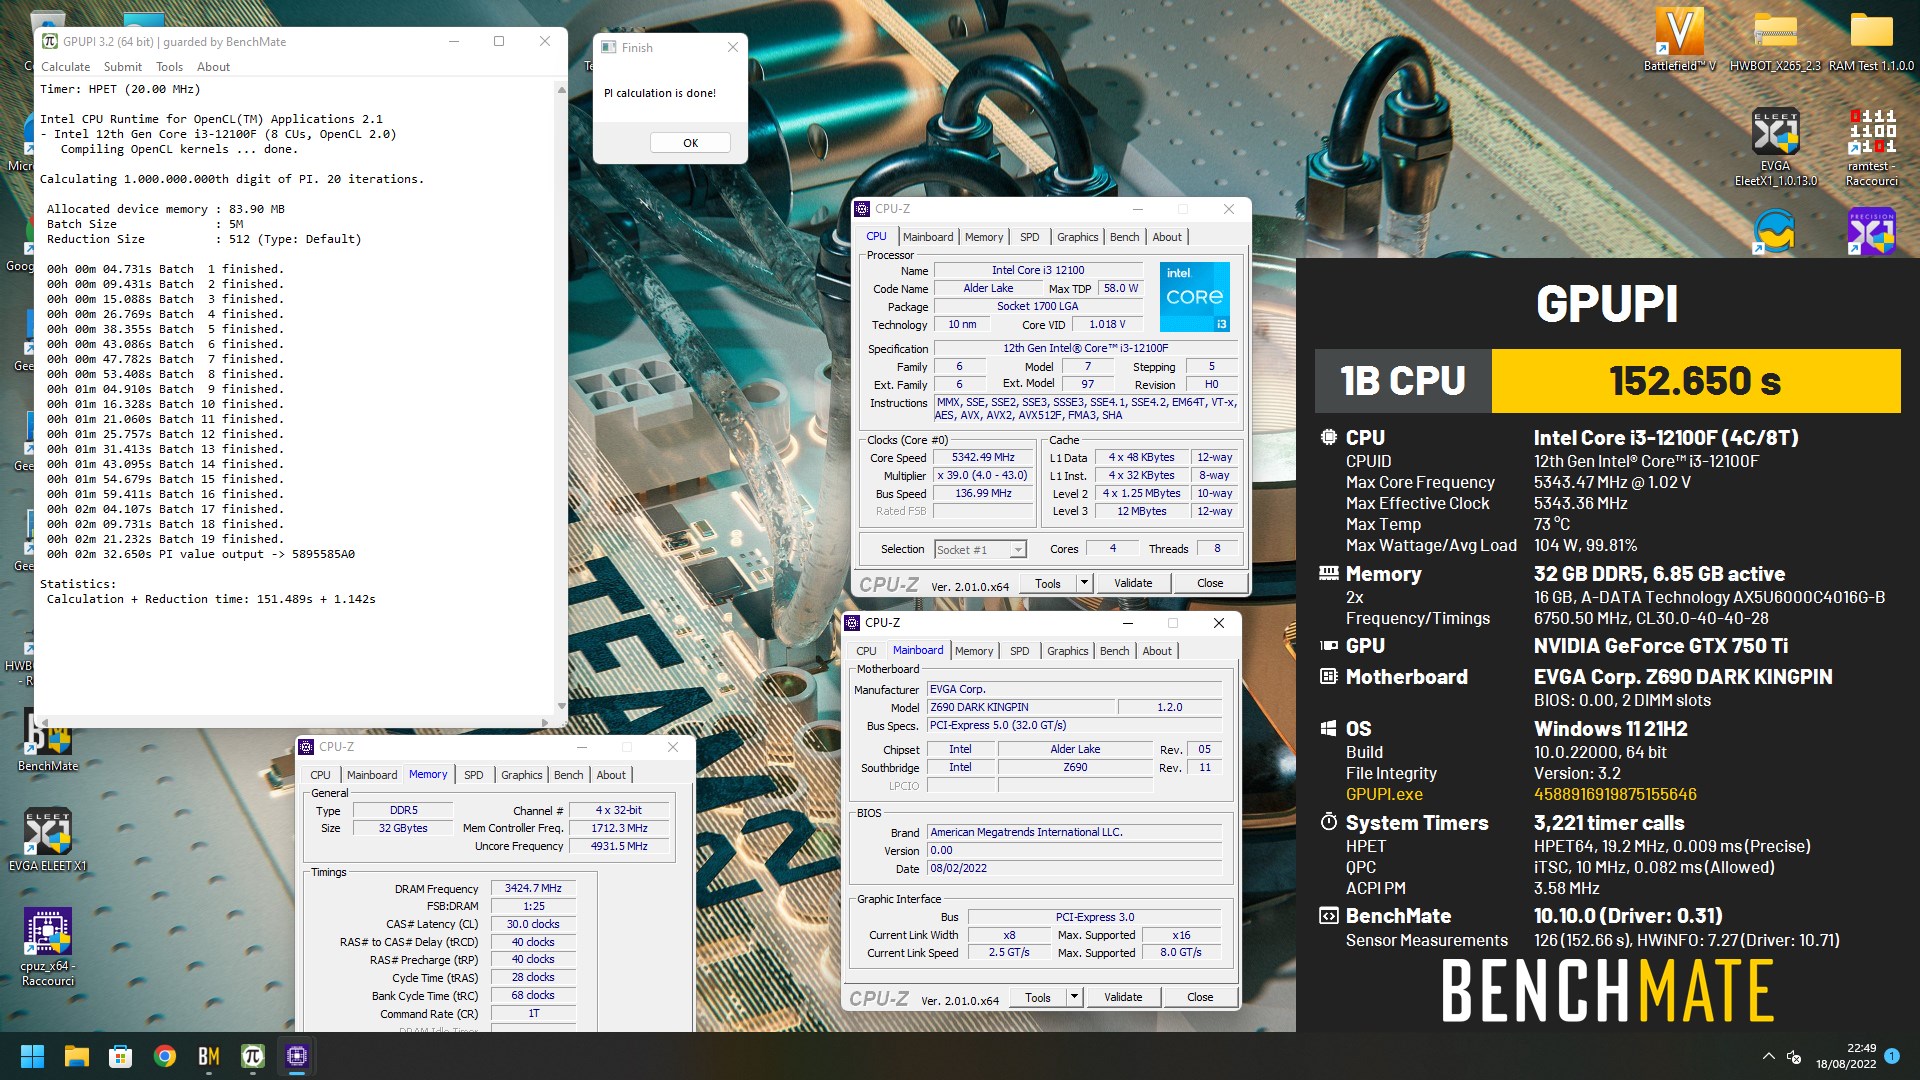Click DRAM Frequency value 3424.7 MHz
1920x1080 pixels.
pos(532,888)
